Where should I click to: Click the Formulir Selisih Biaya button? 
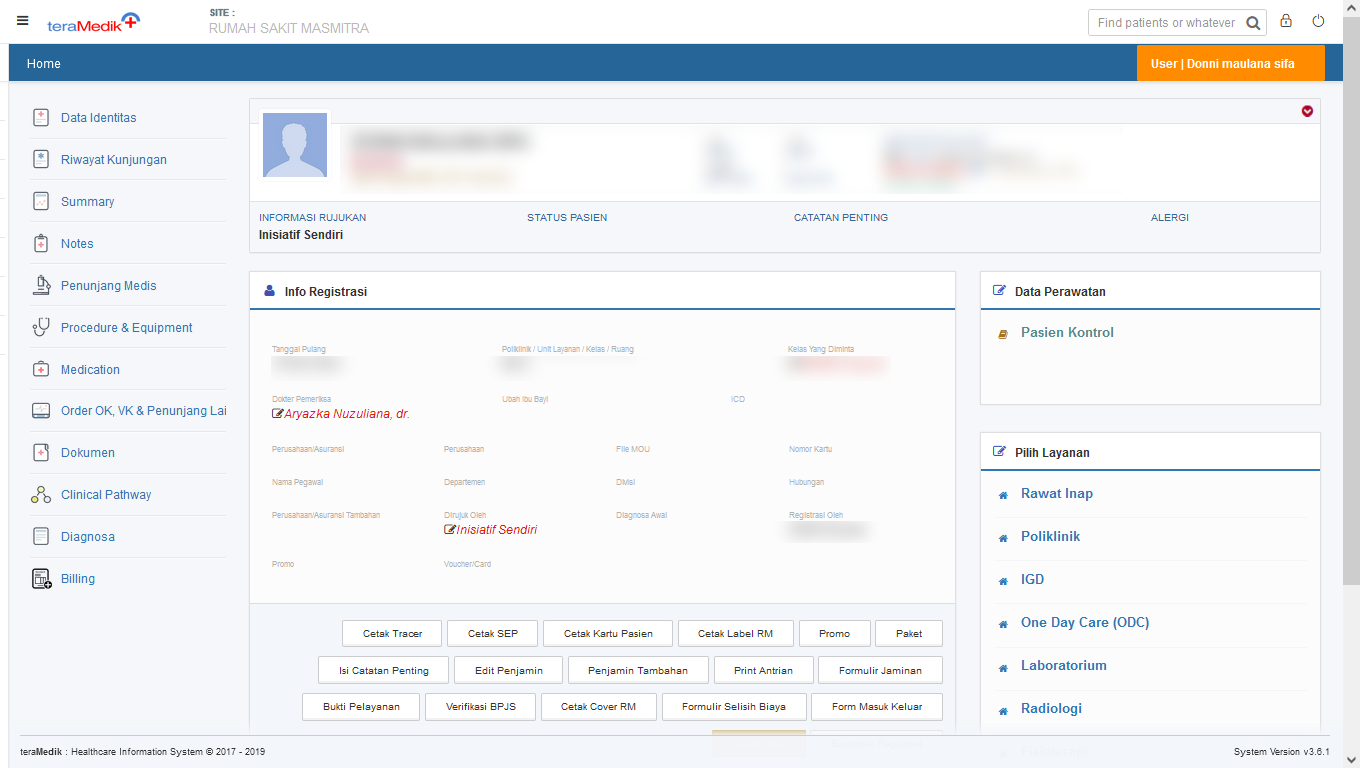[734, 706]
